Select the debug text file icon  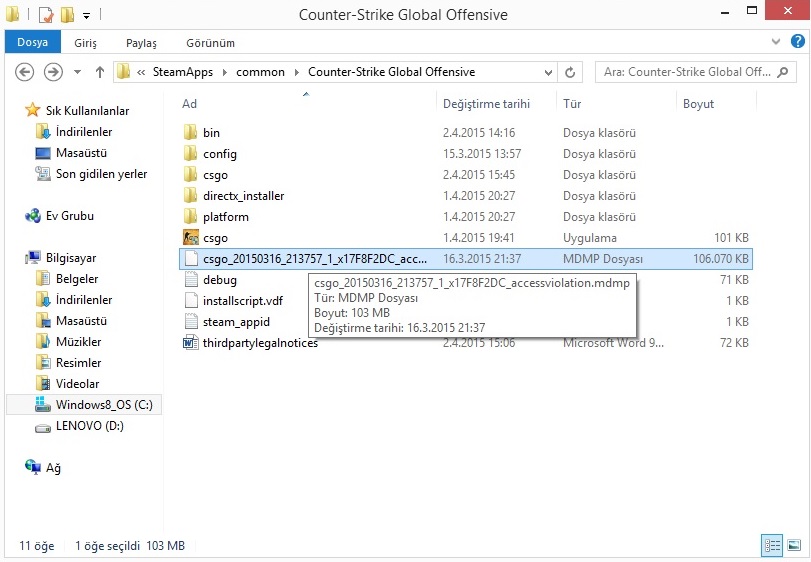191,280
